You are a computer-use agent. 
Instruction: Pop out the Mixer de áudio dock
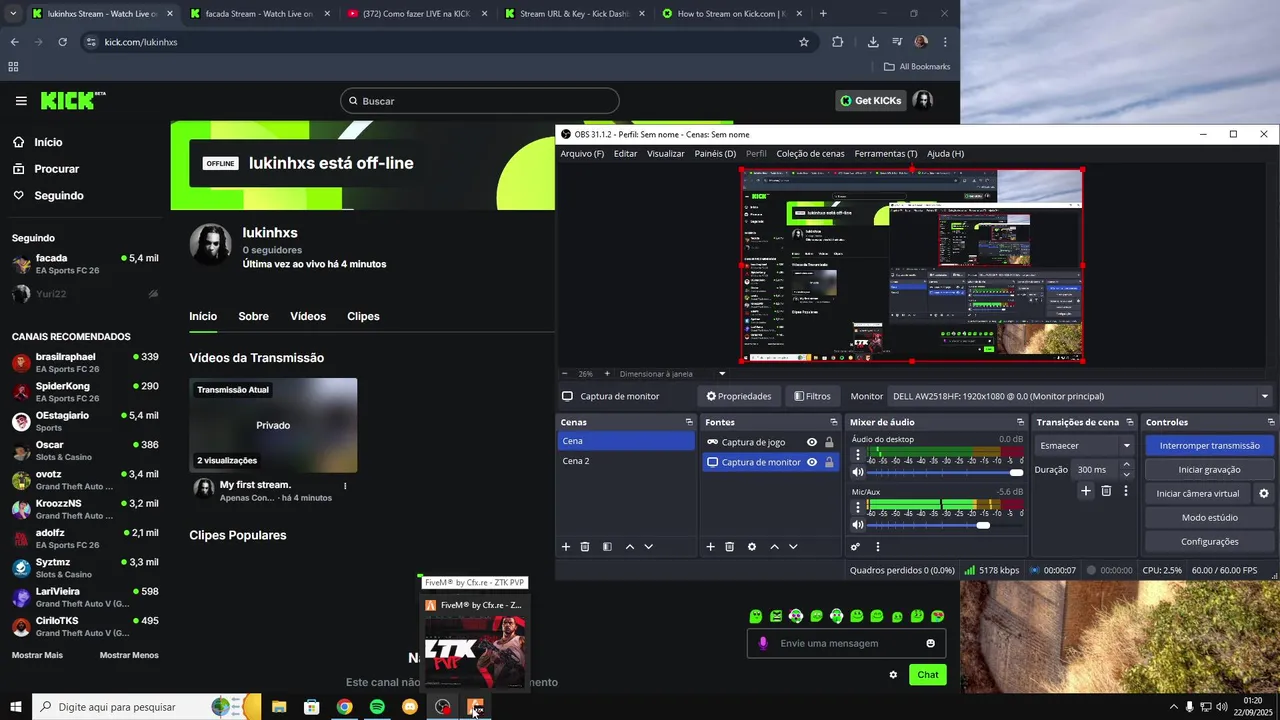coord(1020,422)
